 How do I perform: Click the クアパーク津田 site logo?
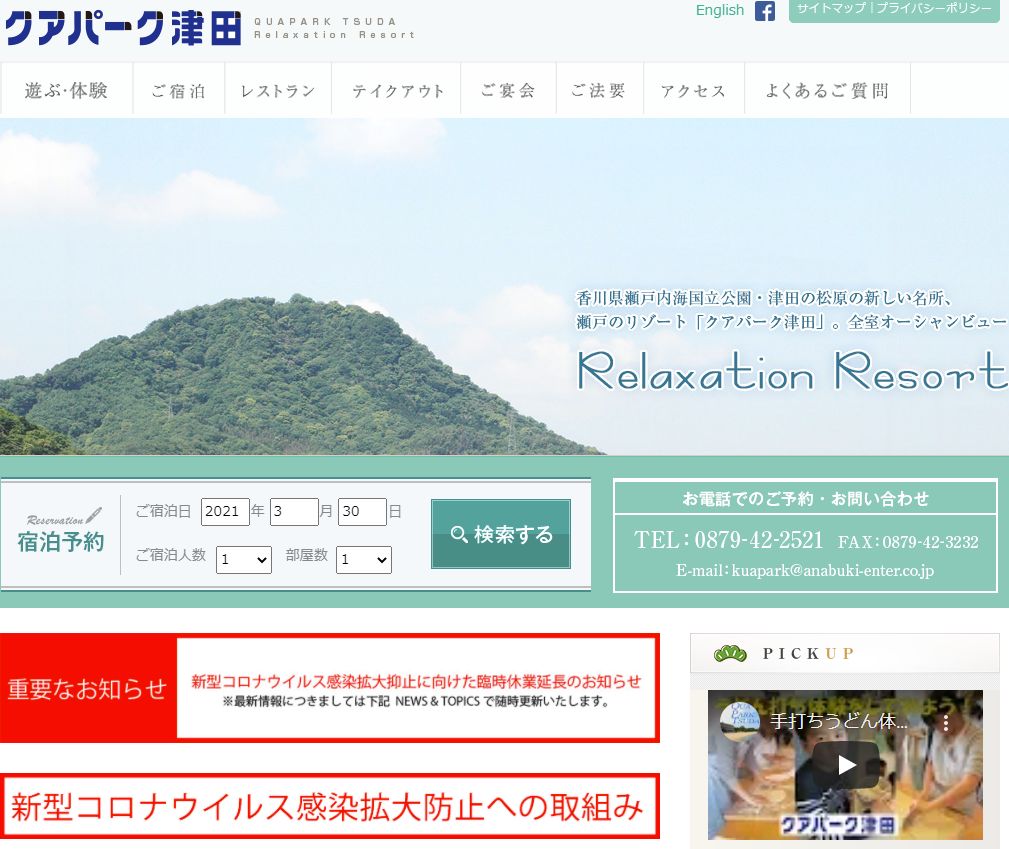click(x=124, y=28)
